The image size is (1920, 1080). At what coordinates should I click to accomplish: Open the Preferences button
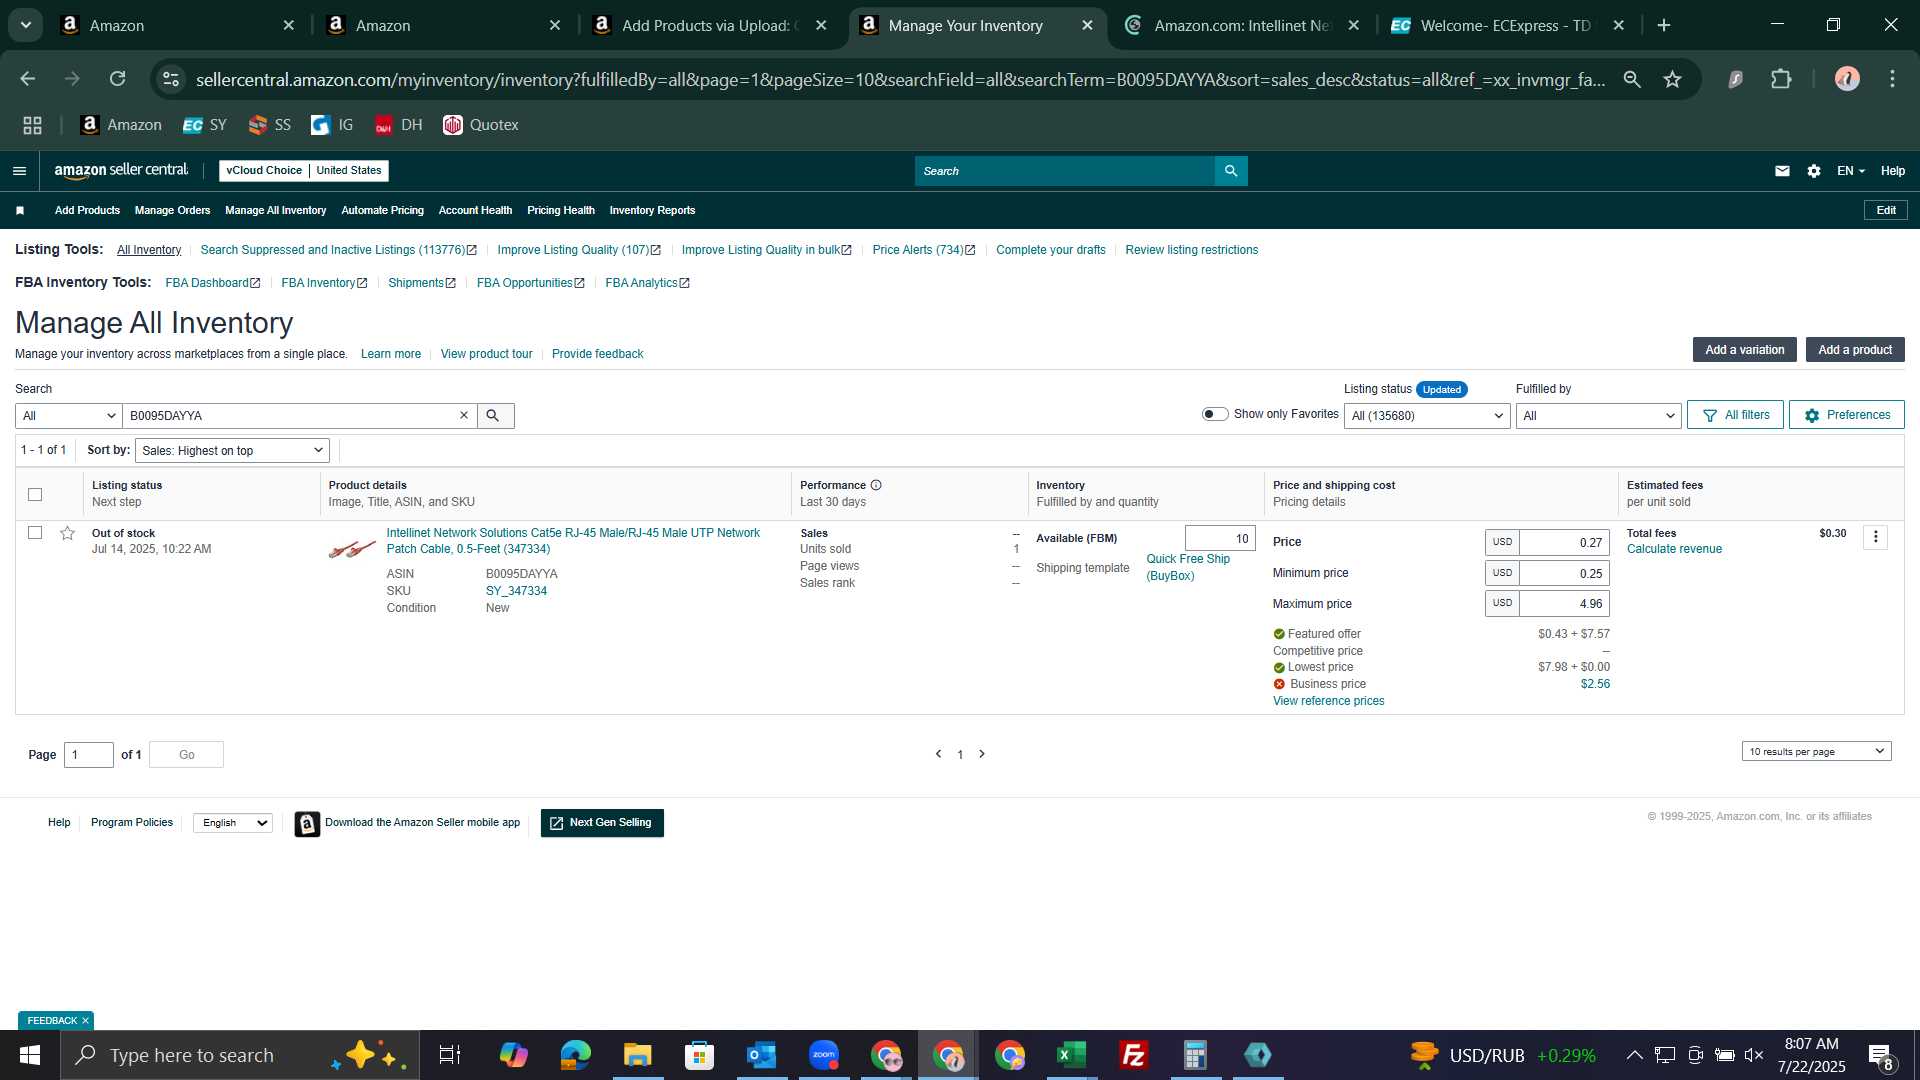1846,415
